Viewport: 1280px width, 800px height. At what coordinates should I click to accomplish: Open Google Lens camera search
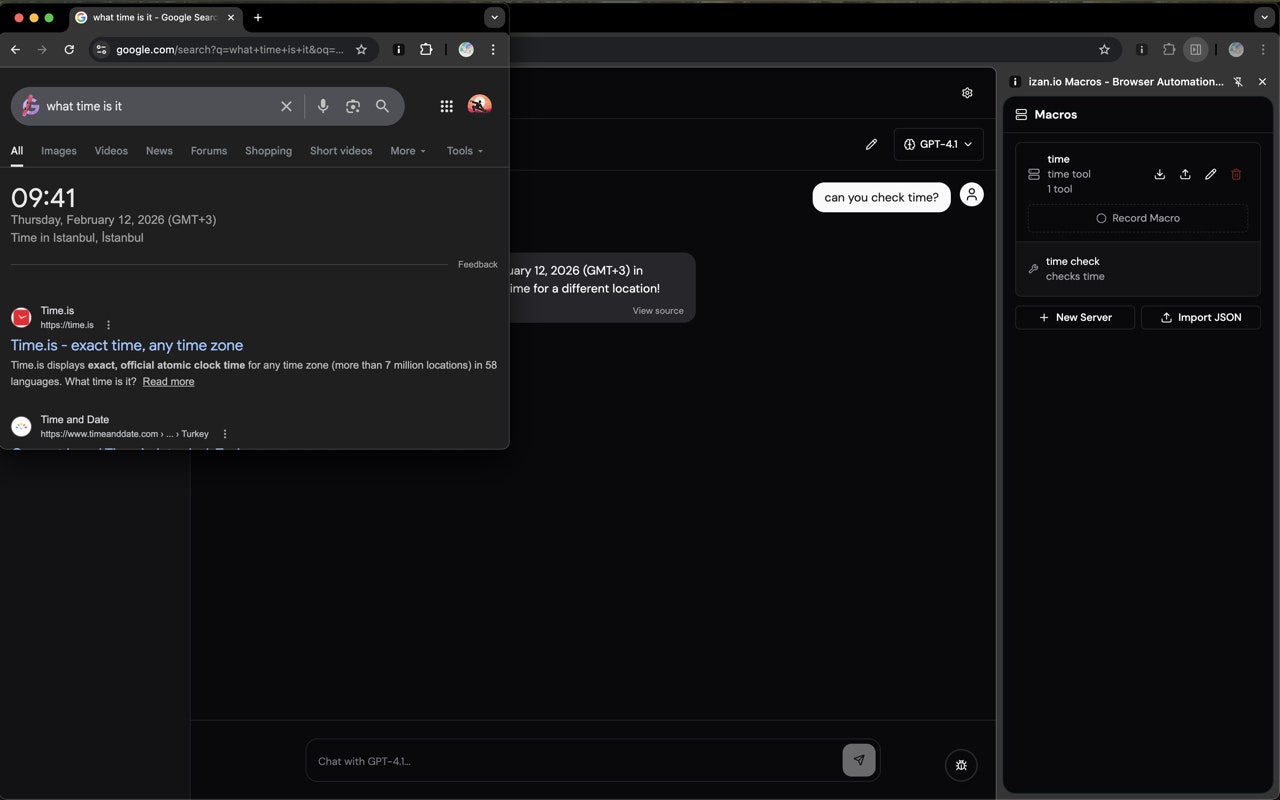pyautogui.click(x=353, y=106)
